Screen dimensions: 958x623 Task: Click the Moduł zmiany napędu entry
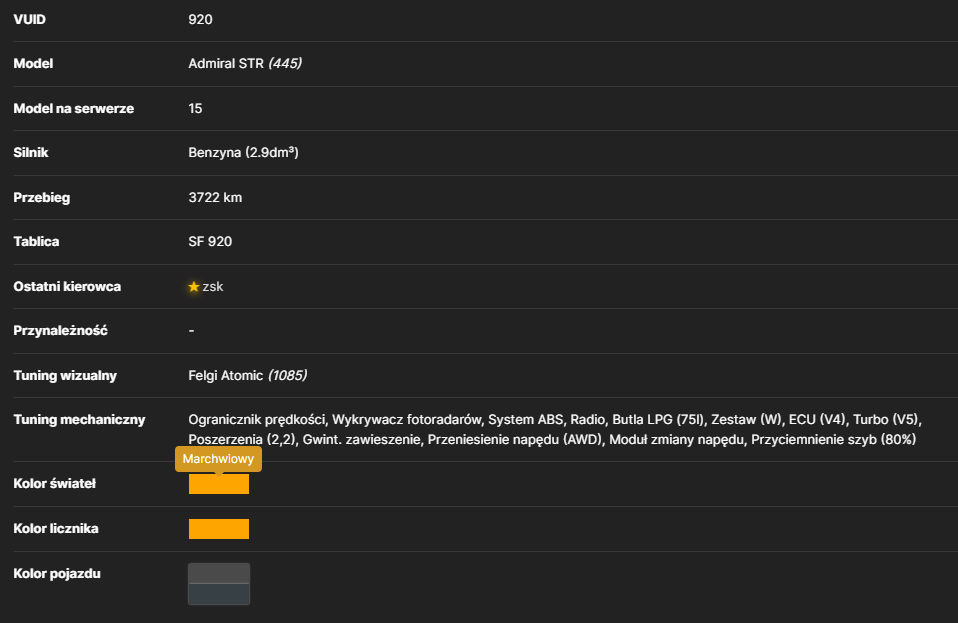point(676,440)
